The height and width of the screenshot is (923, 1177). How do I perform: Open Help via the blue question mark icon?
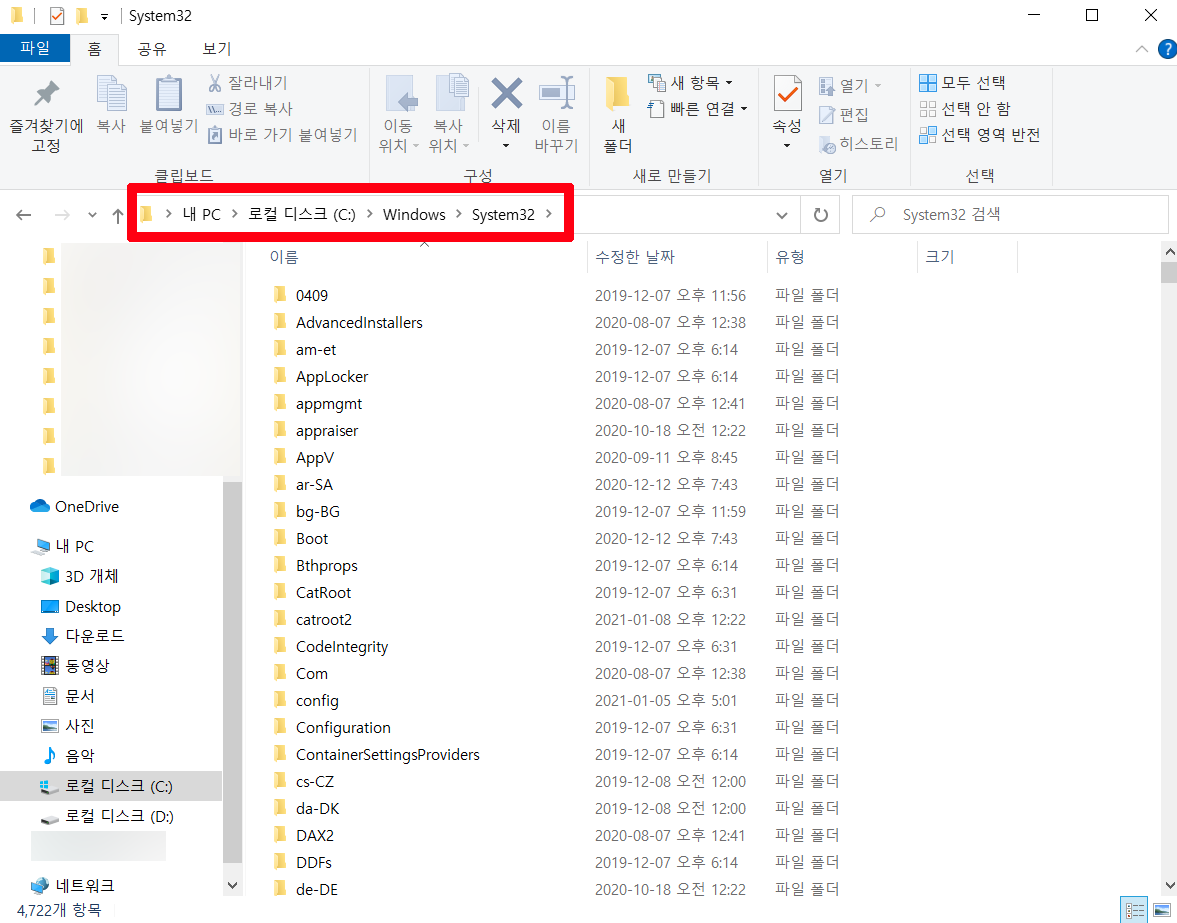coord(1167,50)
